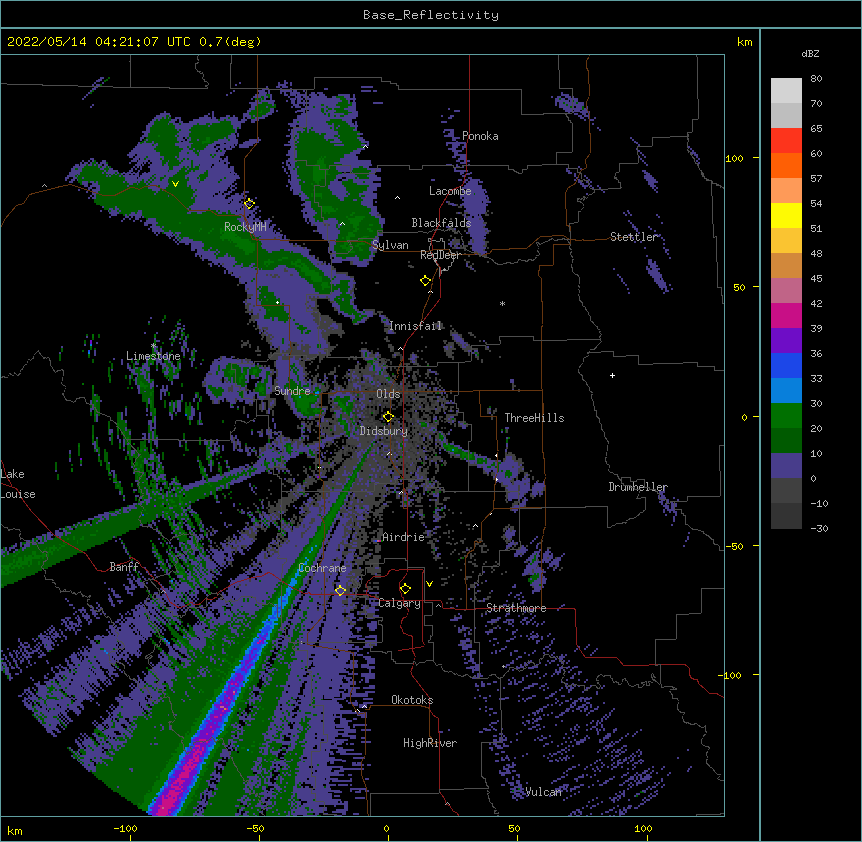The image size is (862, 842).
Task: Pick the orange 60-57 dBZ legend swatch
Action: point(786,166)
